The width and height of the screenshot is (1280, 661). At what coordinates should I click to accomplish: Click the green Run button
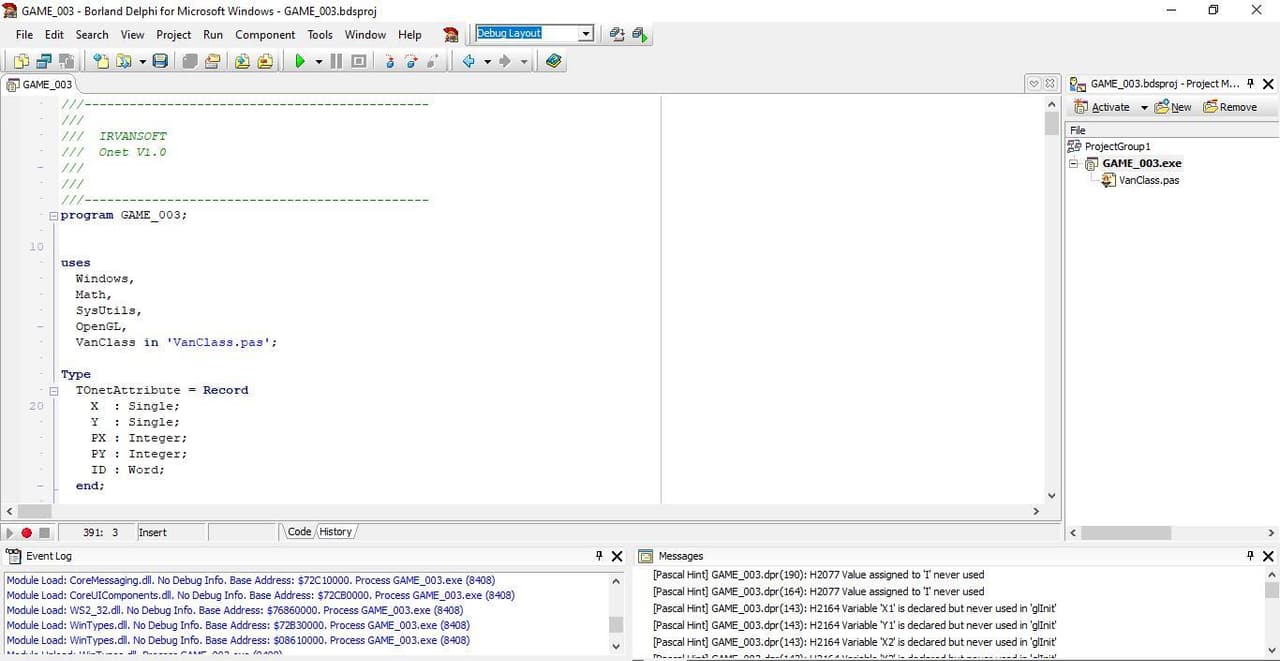tap(299, 61)
